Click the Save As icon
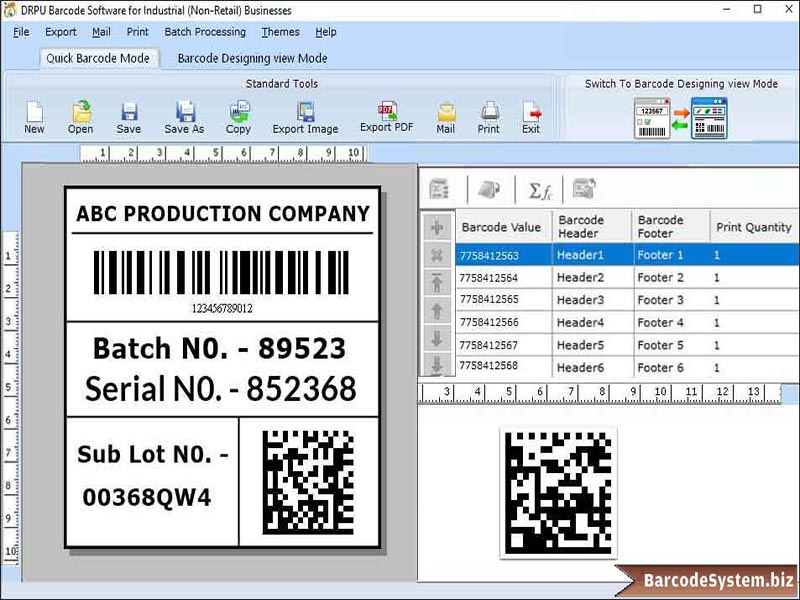The height and width of the screenshot is (600, 800). 184,114
